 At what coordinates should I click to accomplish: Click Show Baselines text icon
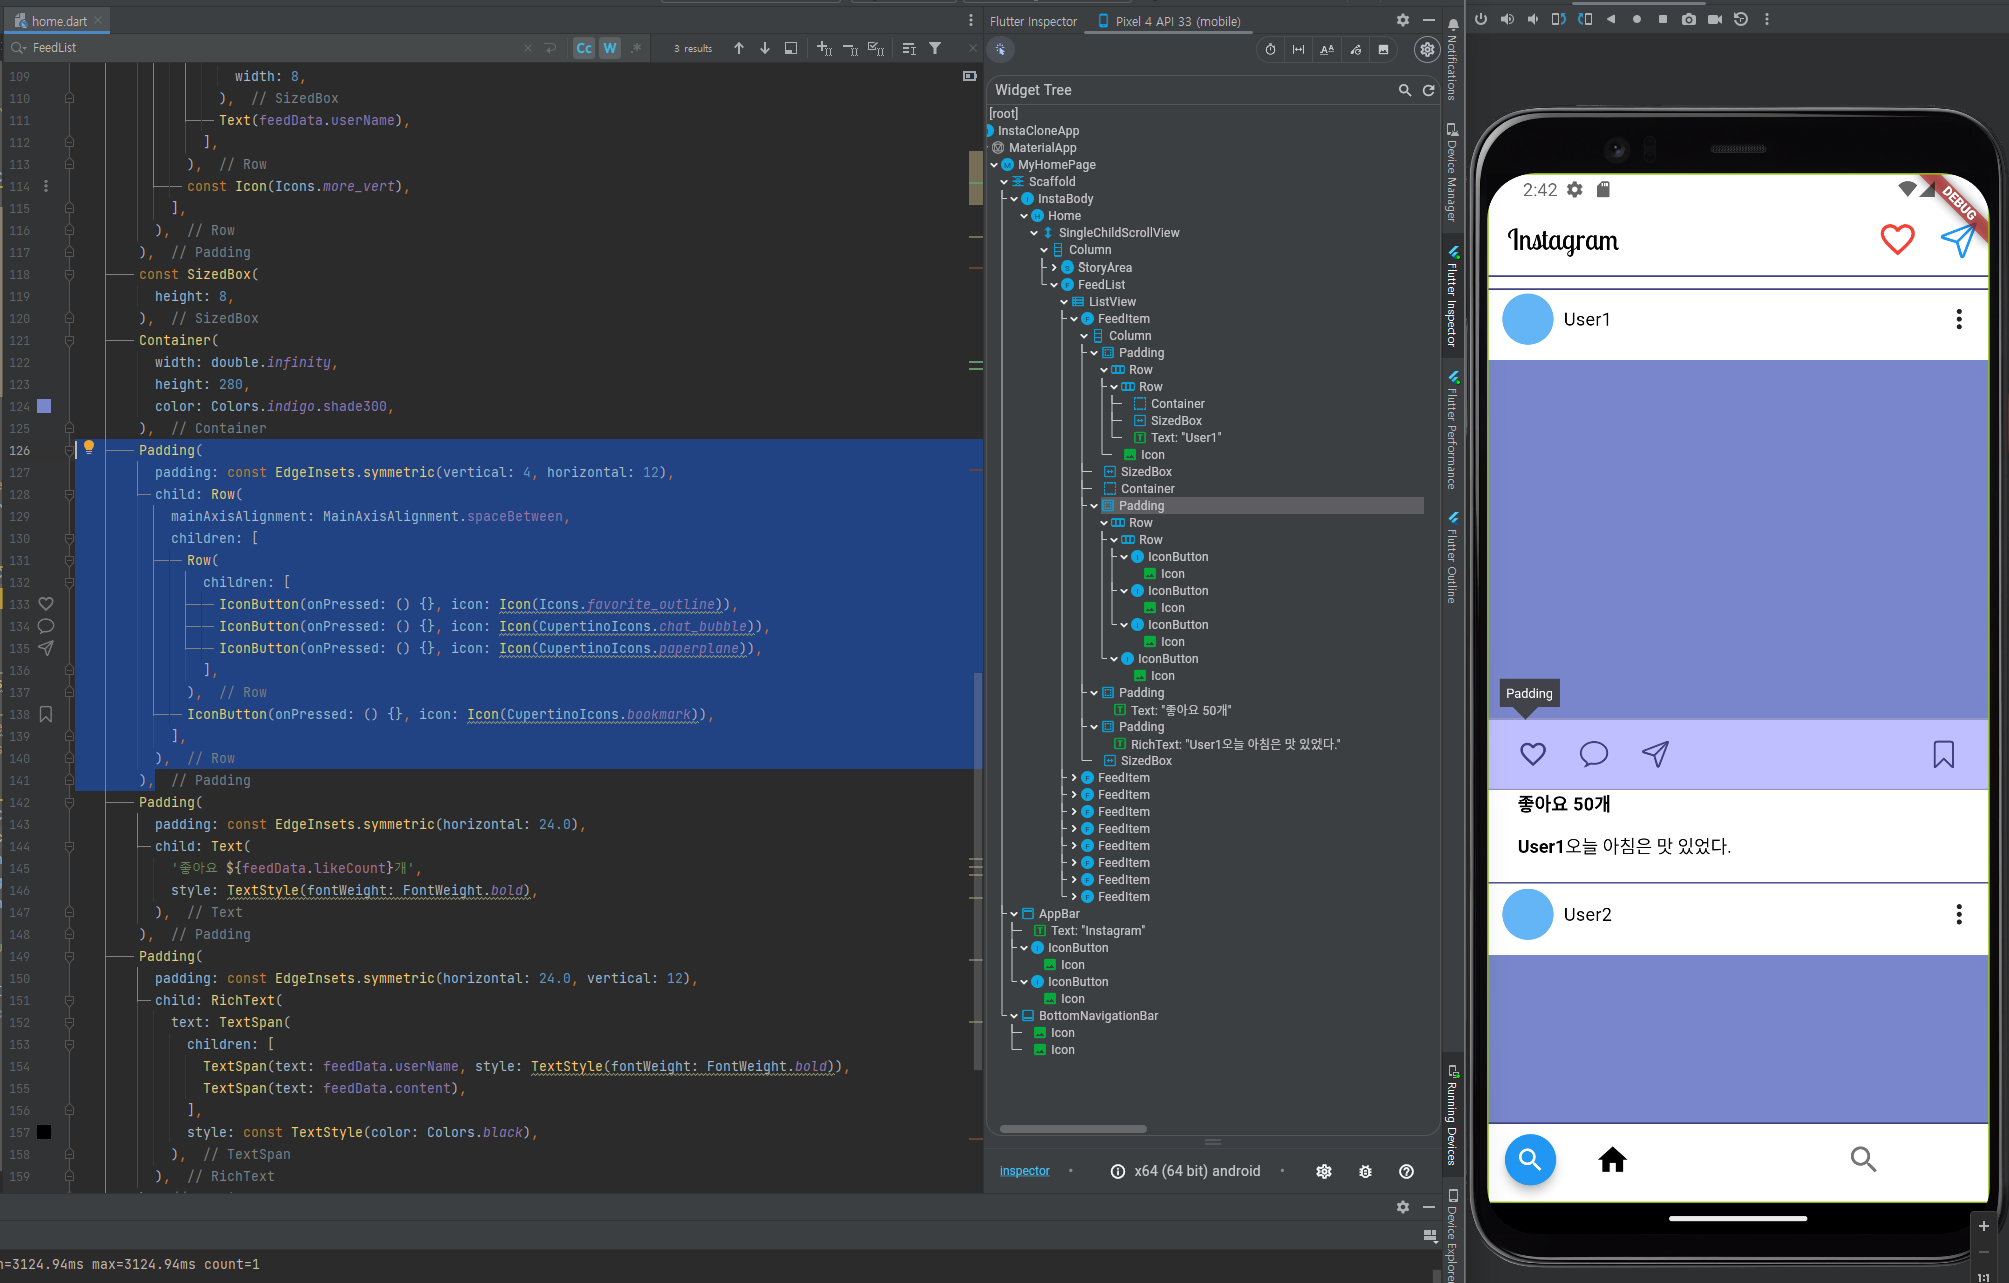point(1327,49)
